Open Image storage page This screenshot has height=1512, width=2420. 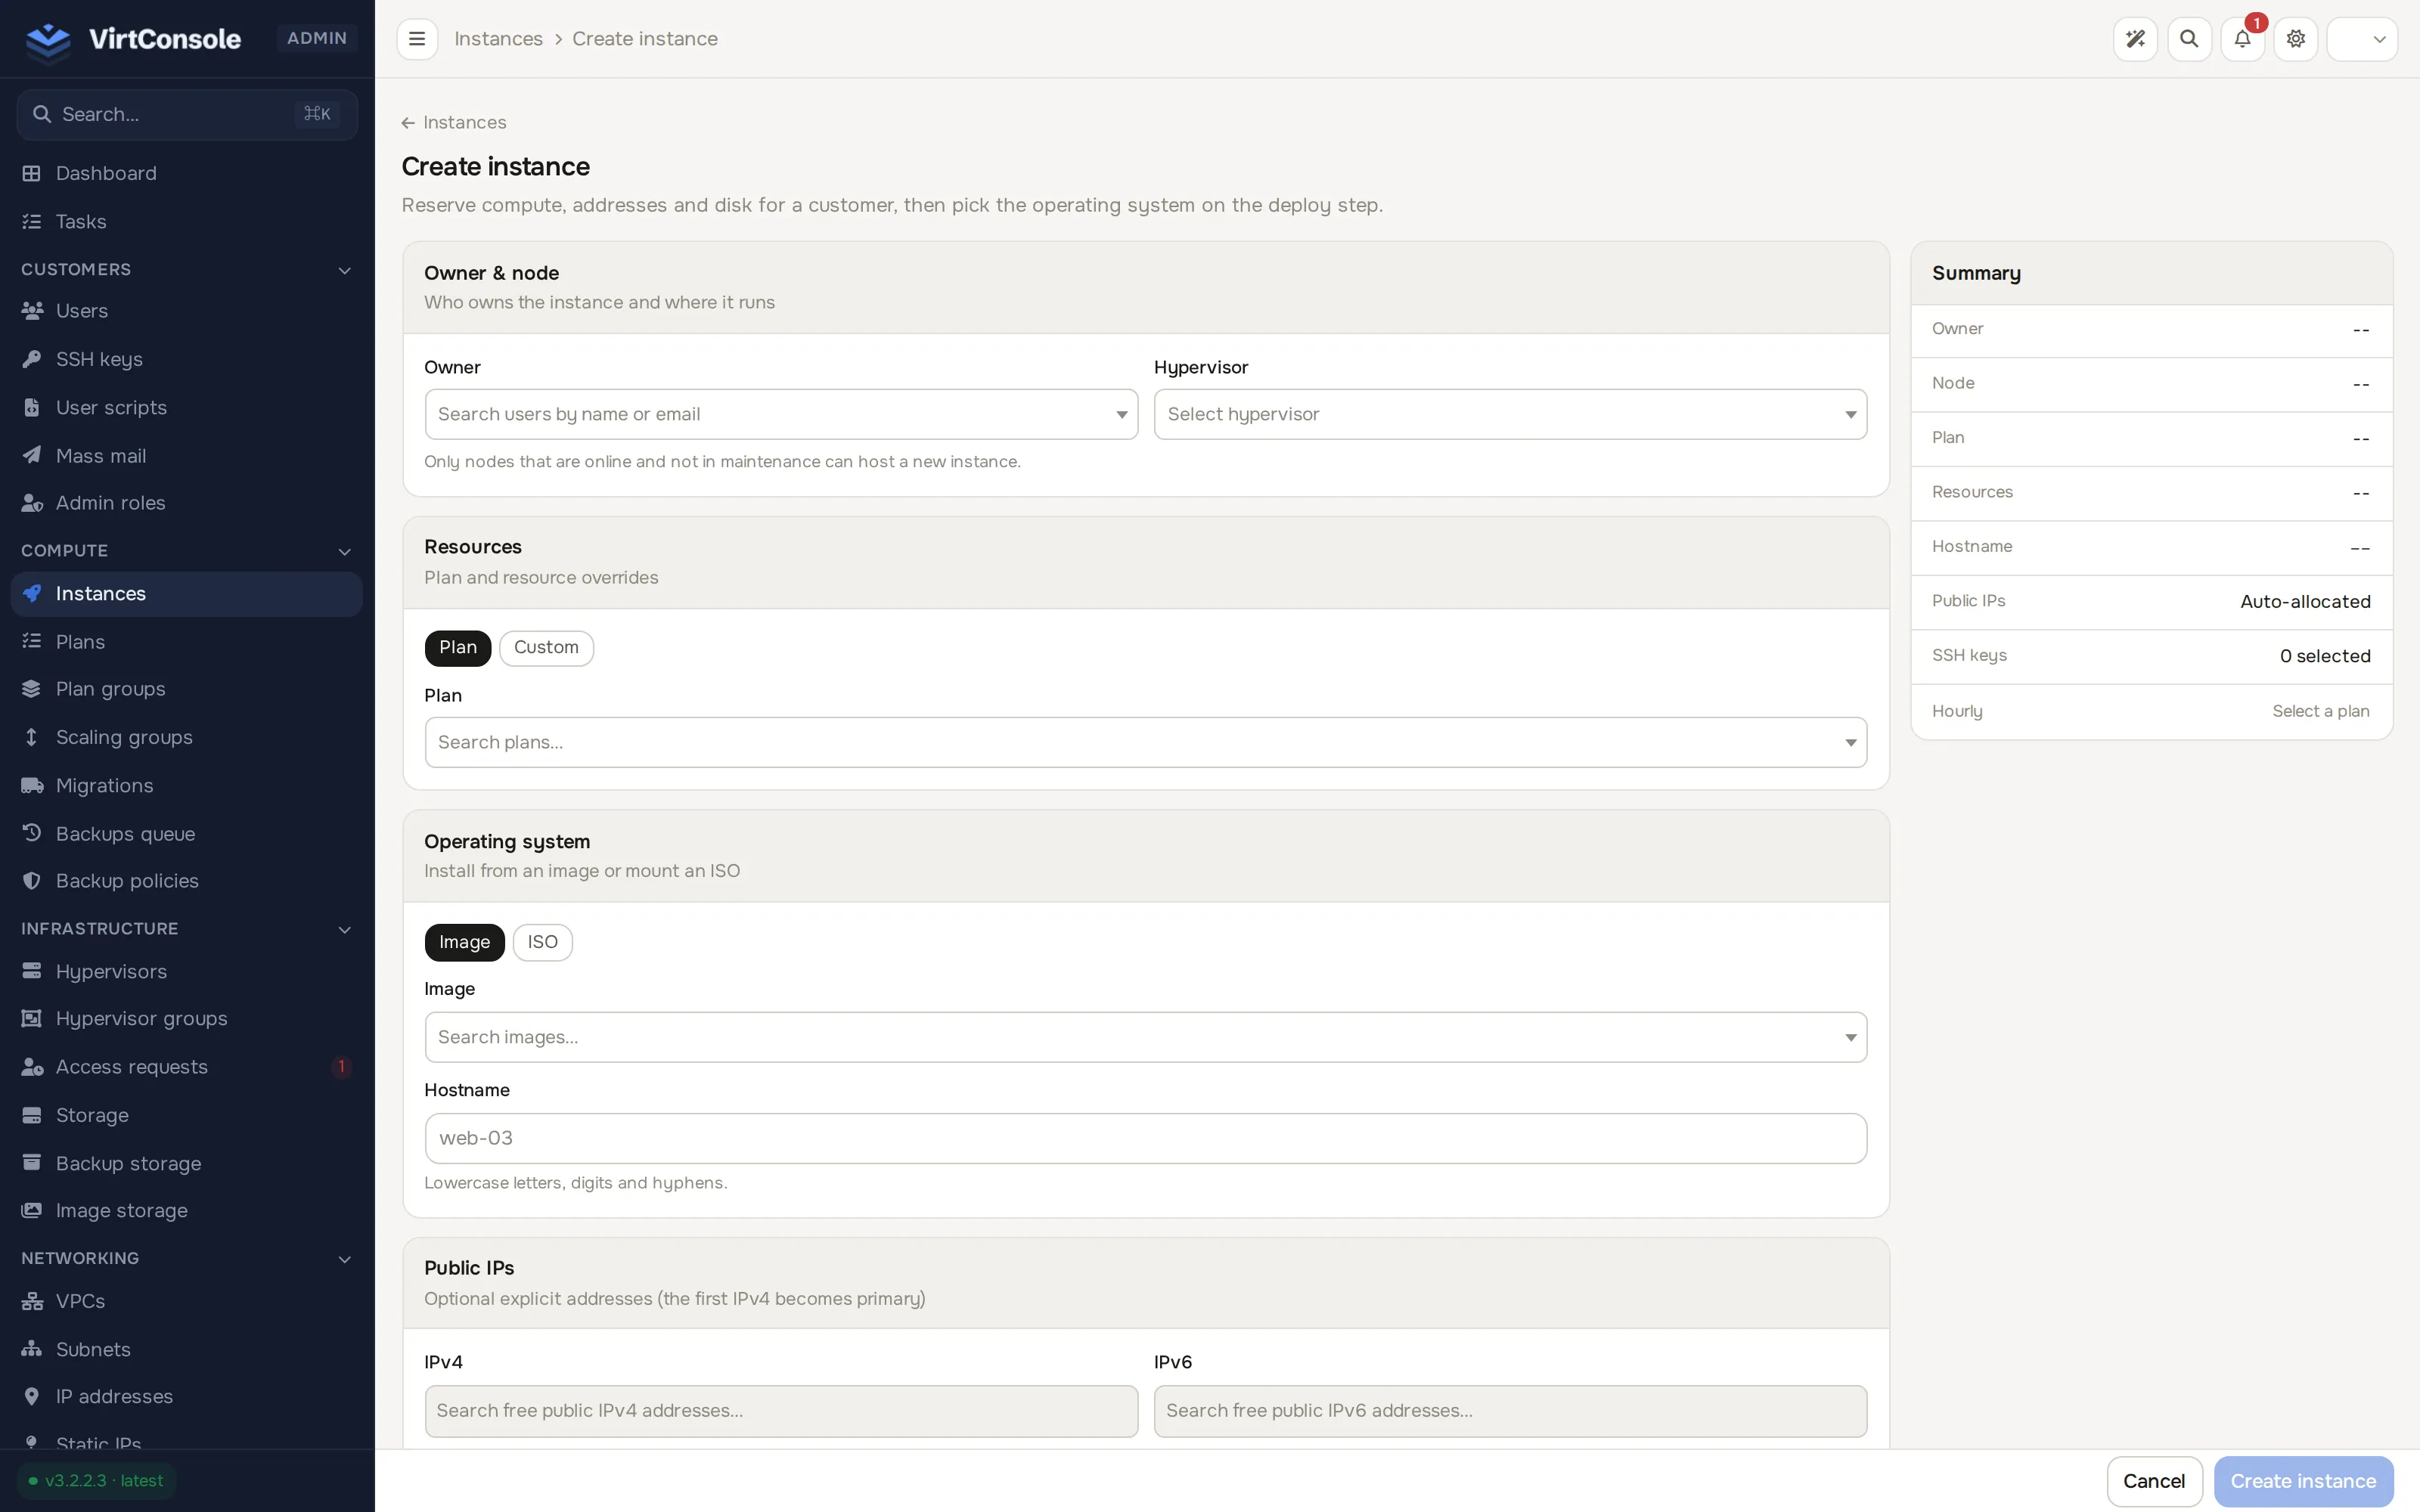click(x=187, y=1210)
